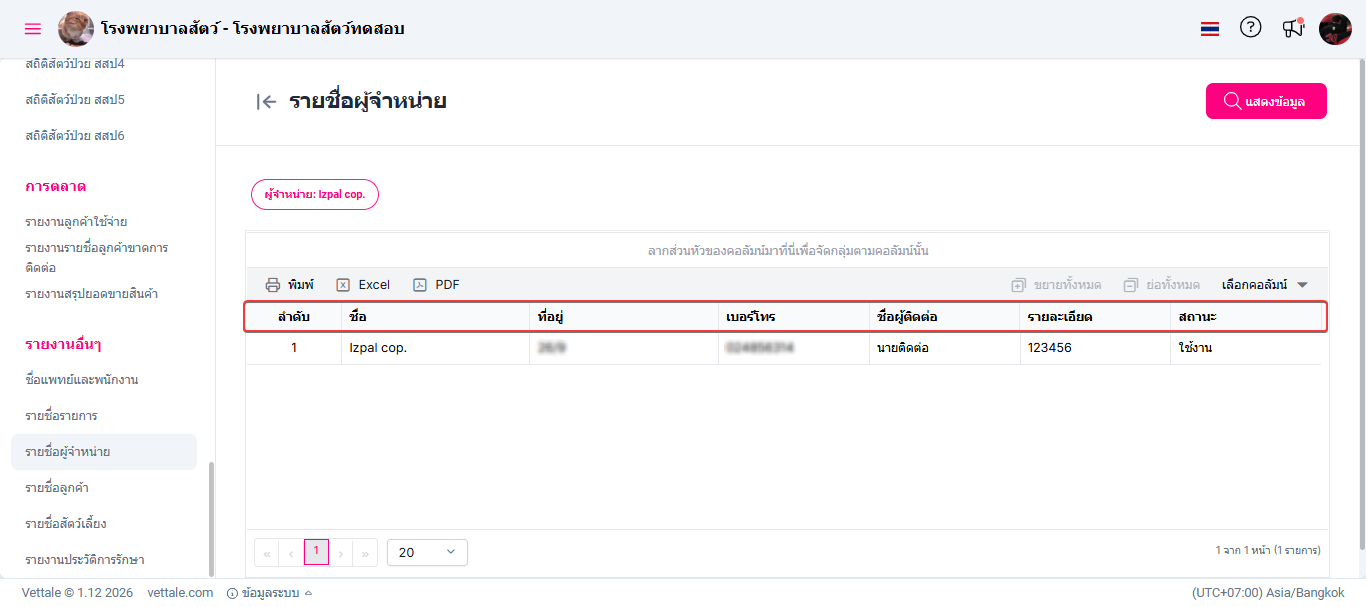Click the sidebar vertical scrollbar
The width and height of the screenshot is (1366, 607).
click(x=210, y=518)
